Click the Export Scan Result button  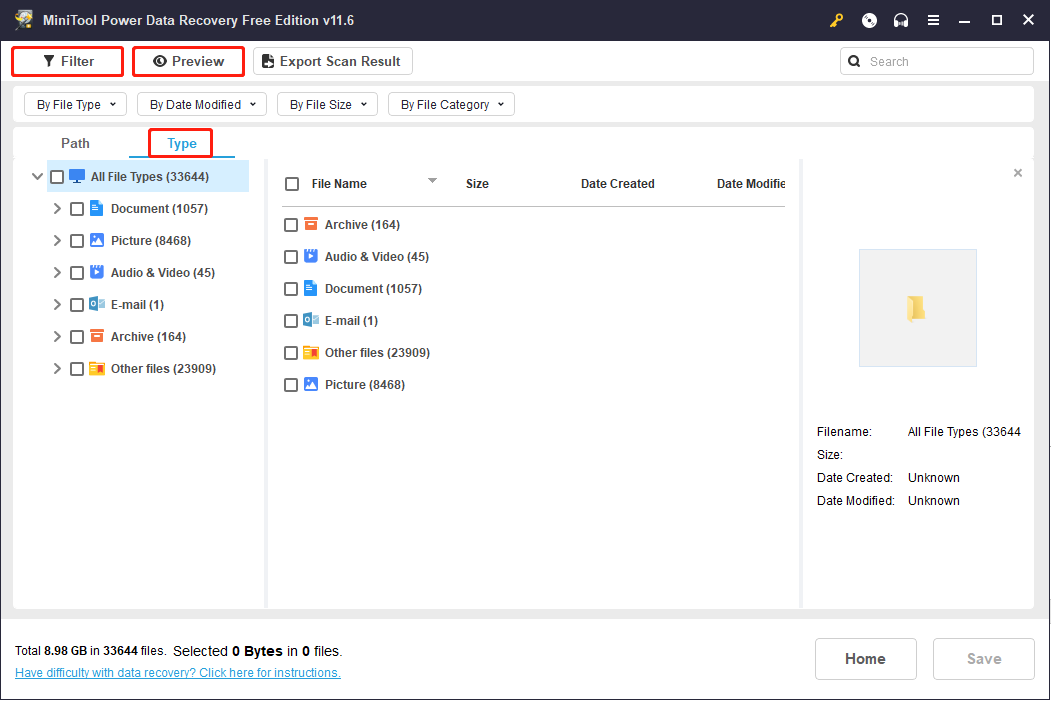332,61
